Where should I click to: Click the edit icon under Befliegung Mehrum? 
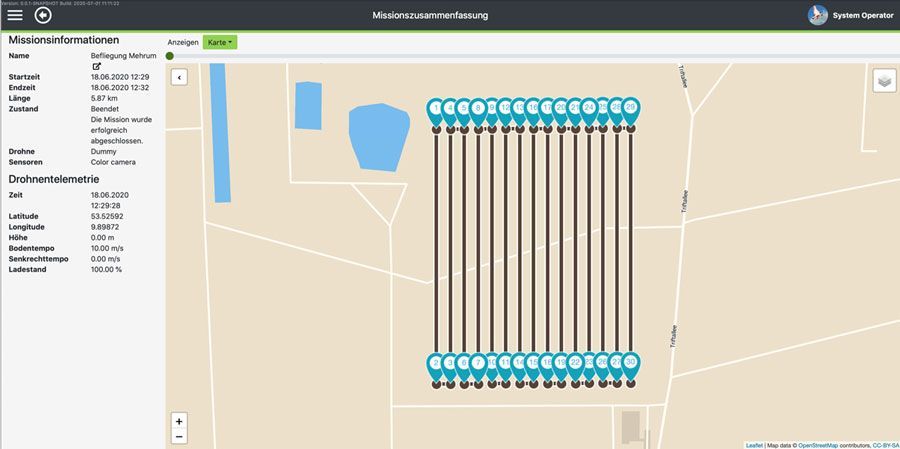(x=97, y=66)
